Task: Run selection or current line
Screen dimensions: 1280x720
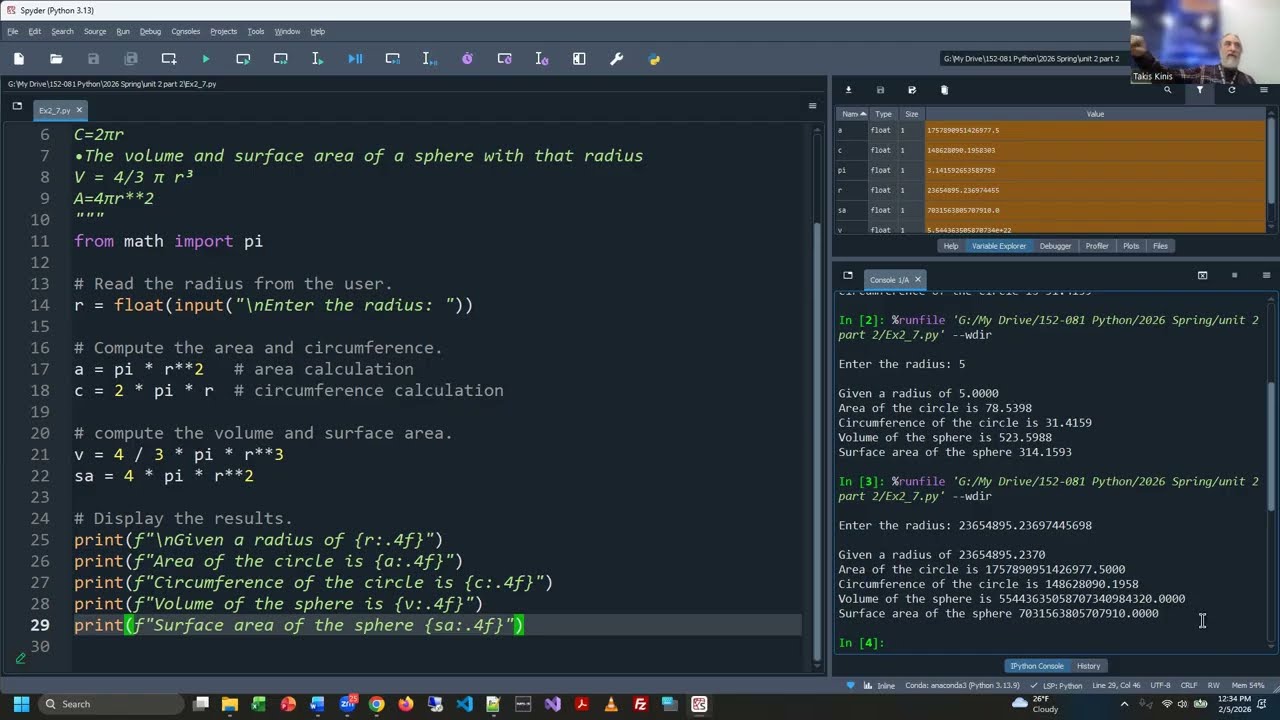Action: (x=318, y=59)
